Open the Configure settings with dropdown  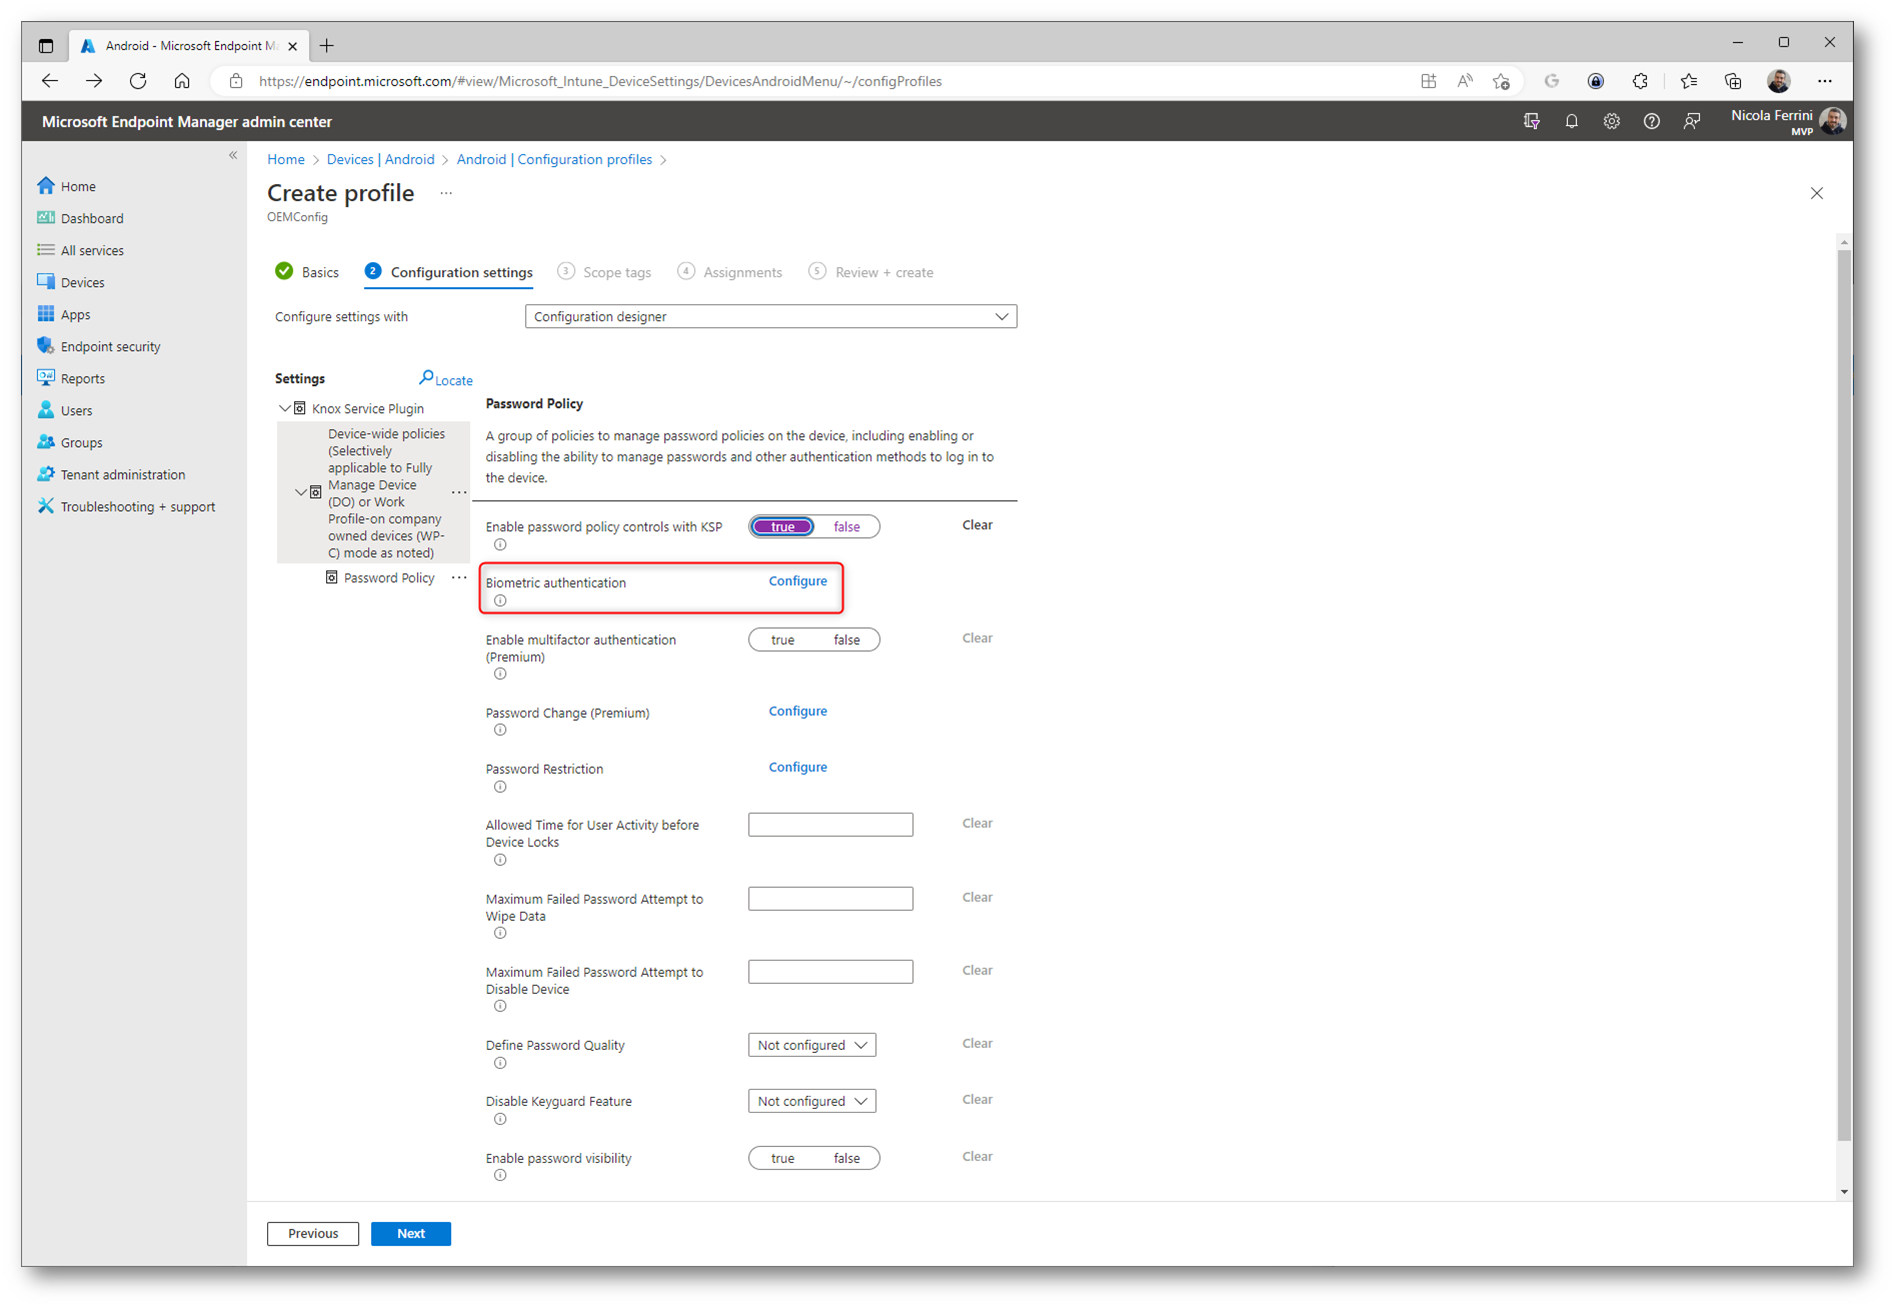click(770, 316)
